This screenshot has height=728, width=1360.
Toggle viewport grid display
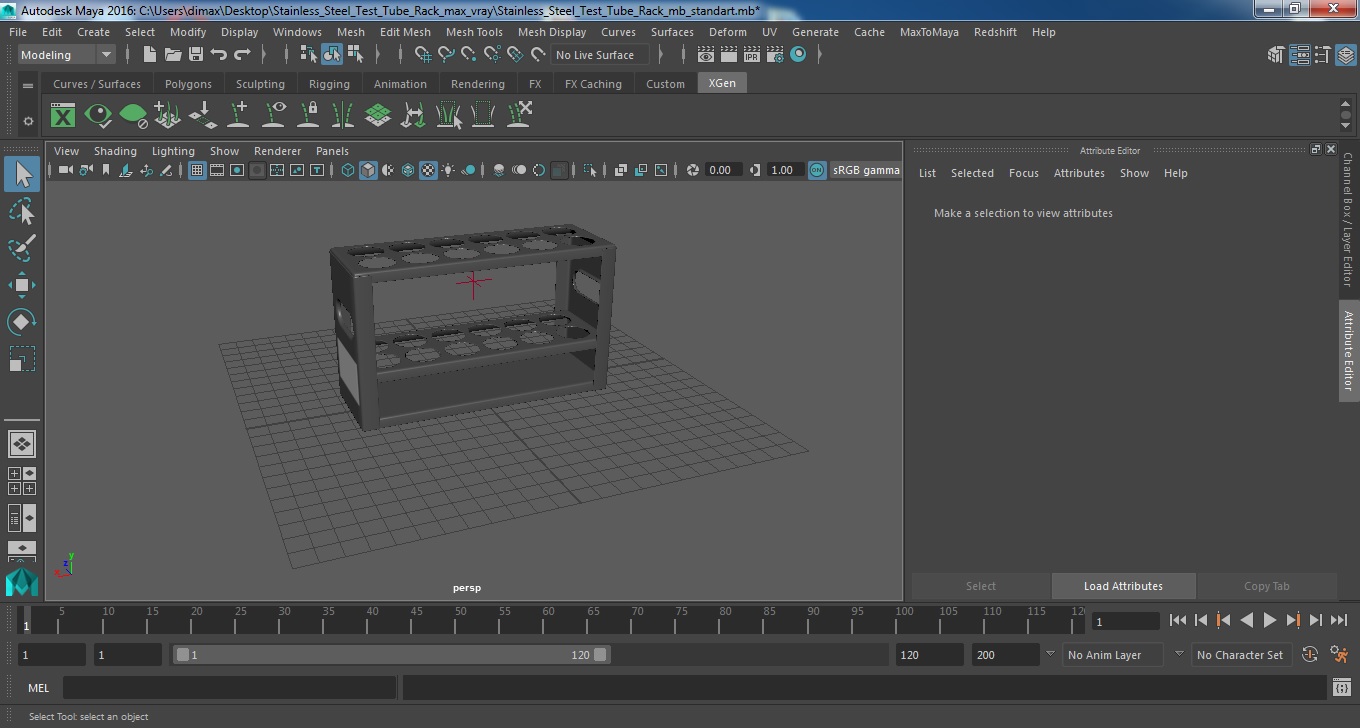tap(197, 170)
